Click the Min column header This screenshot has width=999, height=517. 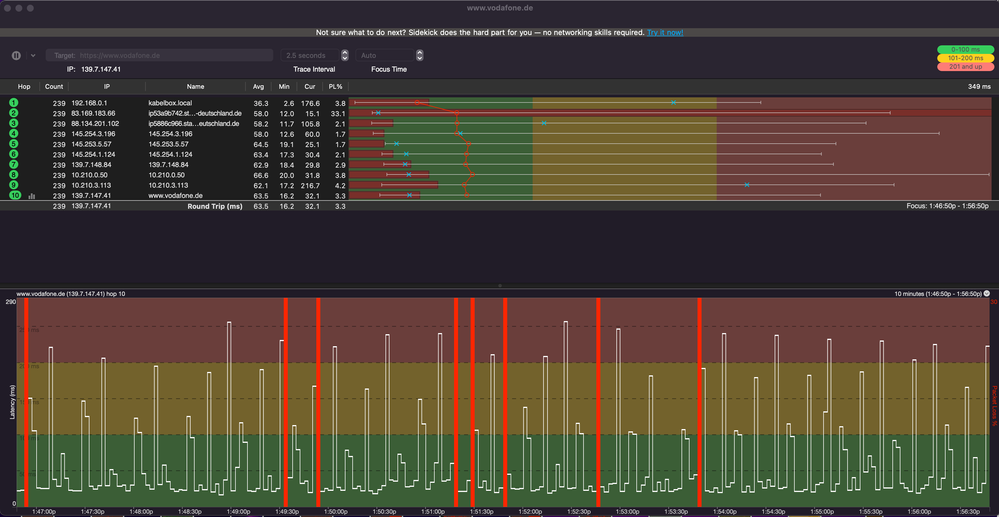[284, 86]
